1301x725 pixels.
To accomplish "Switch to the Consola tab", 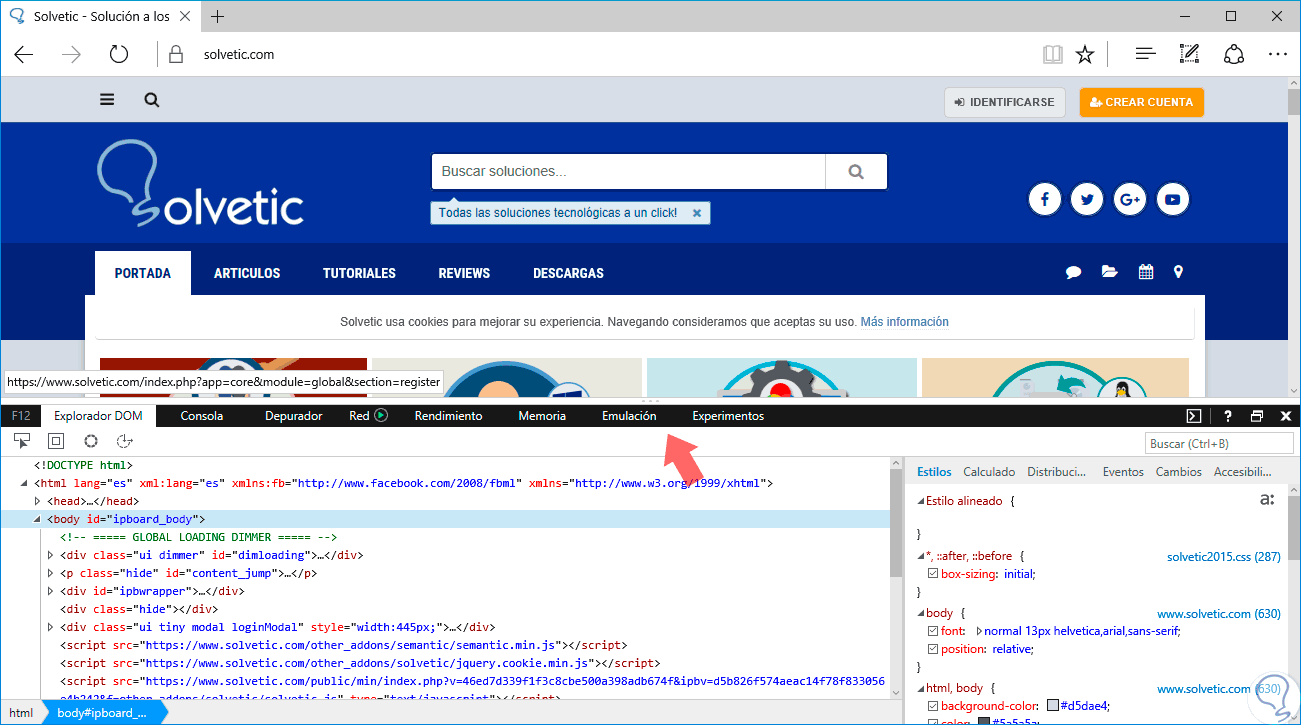I will 202,416.
